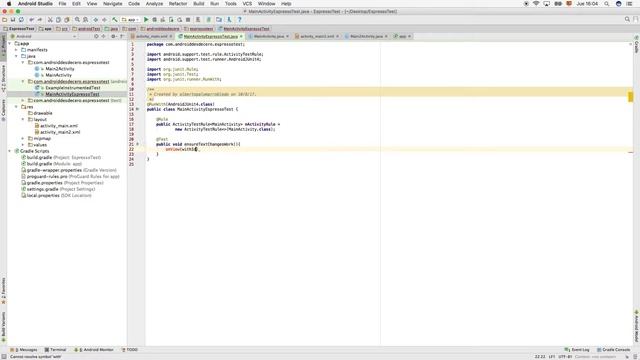Click the green Run button
Viewport: 640px width, 360px height.
(x=146, y=20)
